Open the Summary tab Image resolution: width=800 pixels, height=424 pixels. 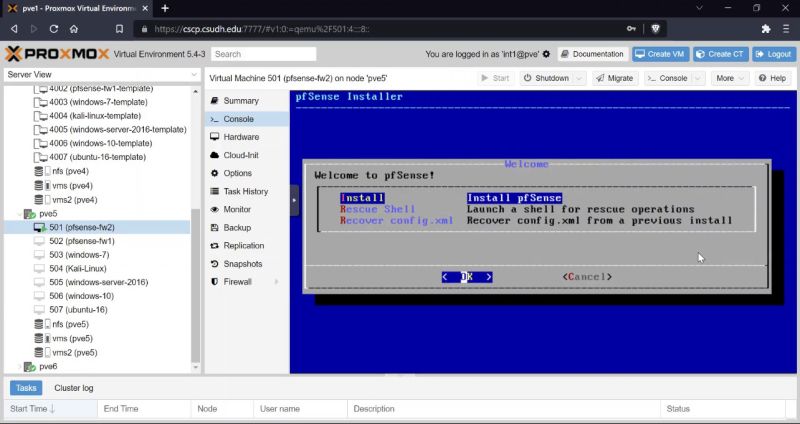(247, 101)
